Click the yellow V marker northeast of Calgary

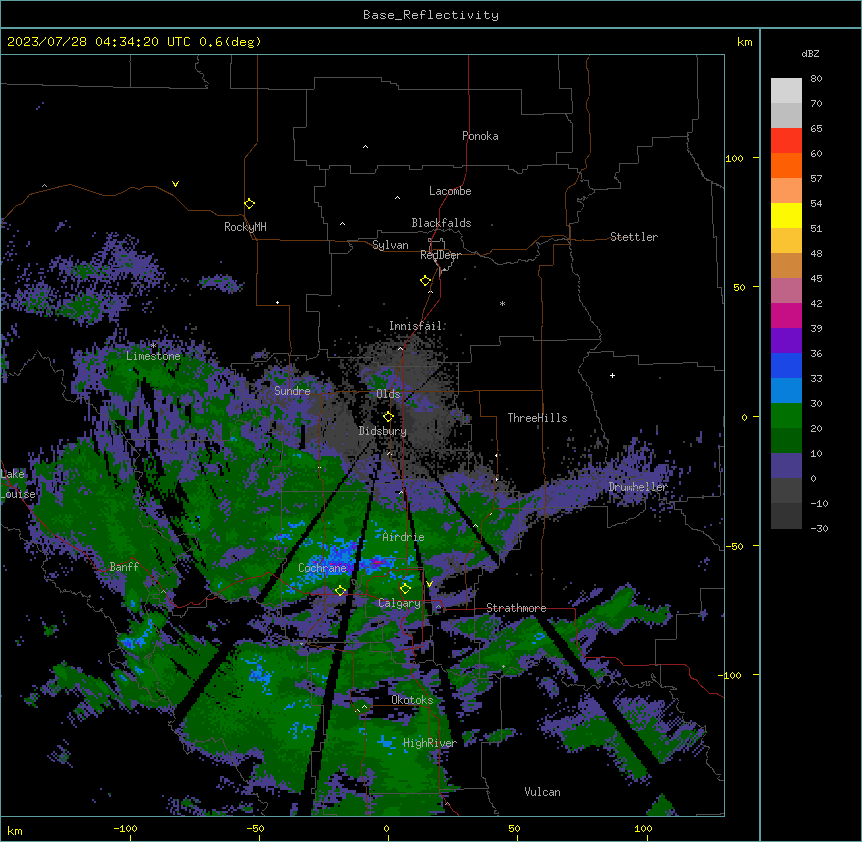coord(429,584)
